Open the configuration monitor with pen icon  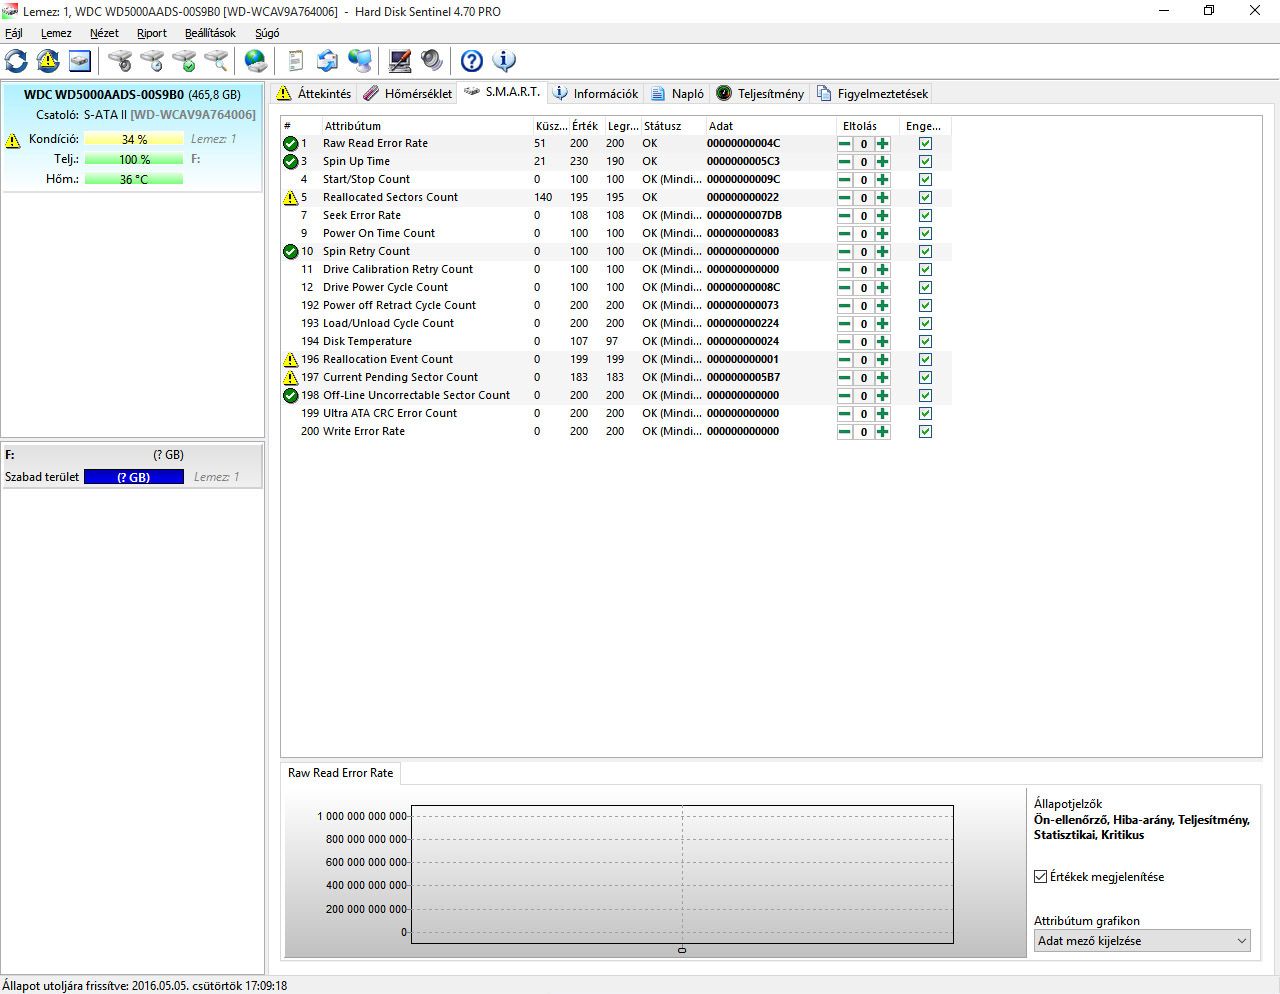pos(400,61)
